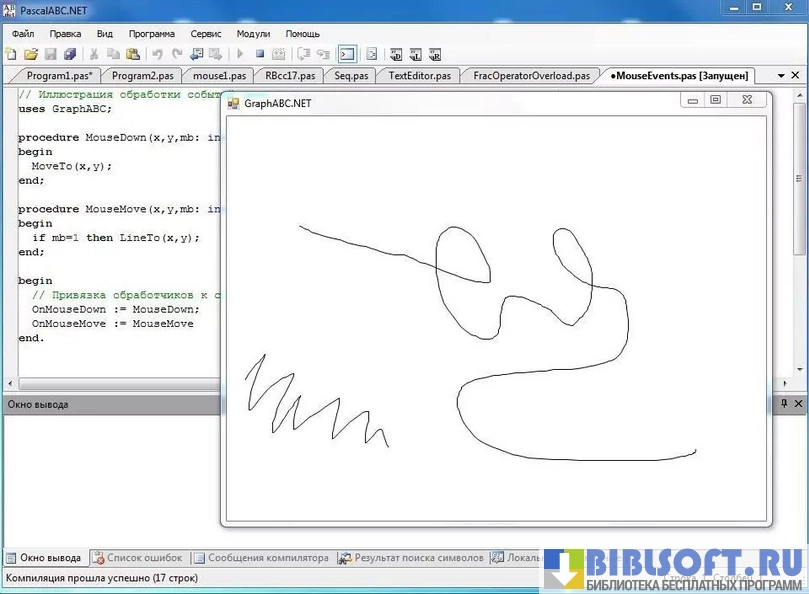Click the Open file folder icon

tap(31, 54)
